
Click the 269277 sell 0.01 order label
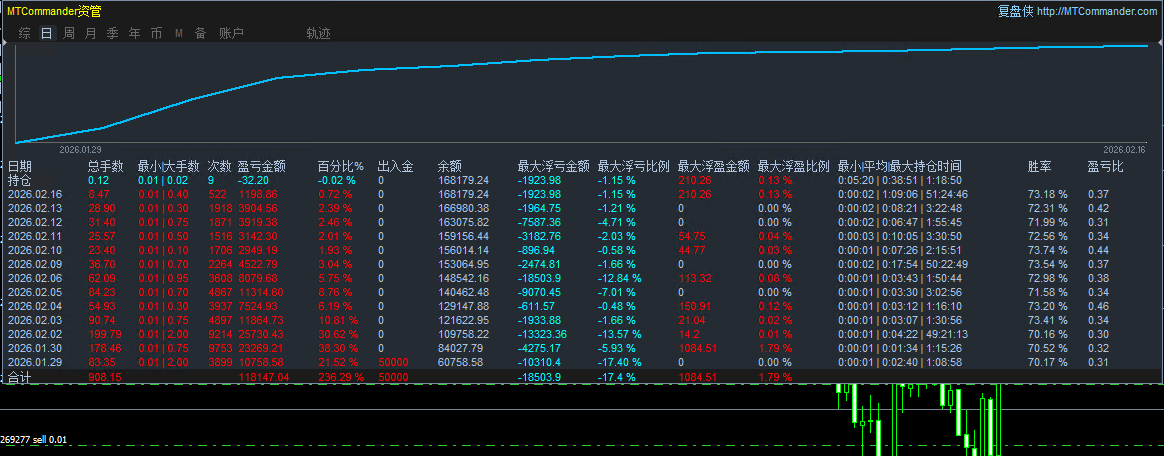[33, 440]
